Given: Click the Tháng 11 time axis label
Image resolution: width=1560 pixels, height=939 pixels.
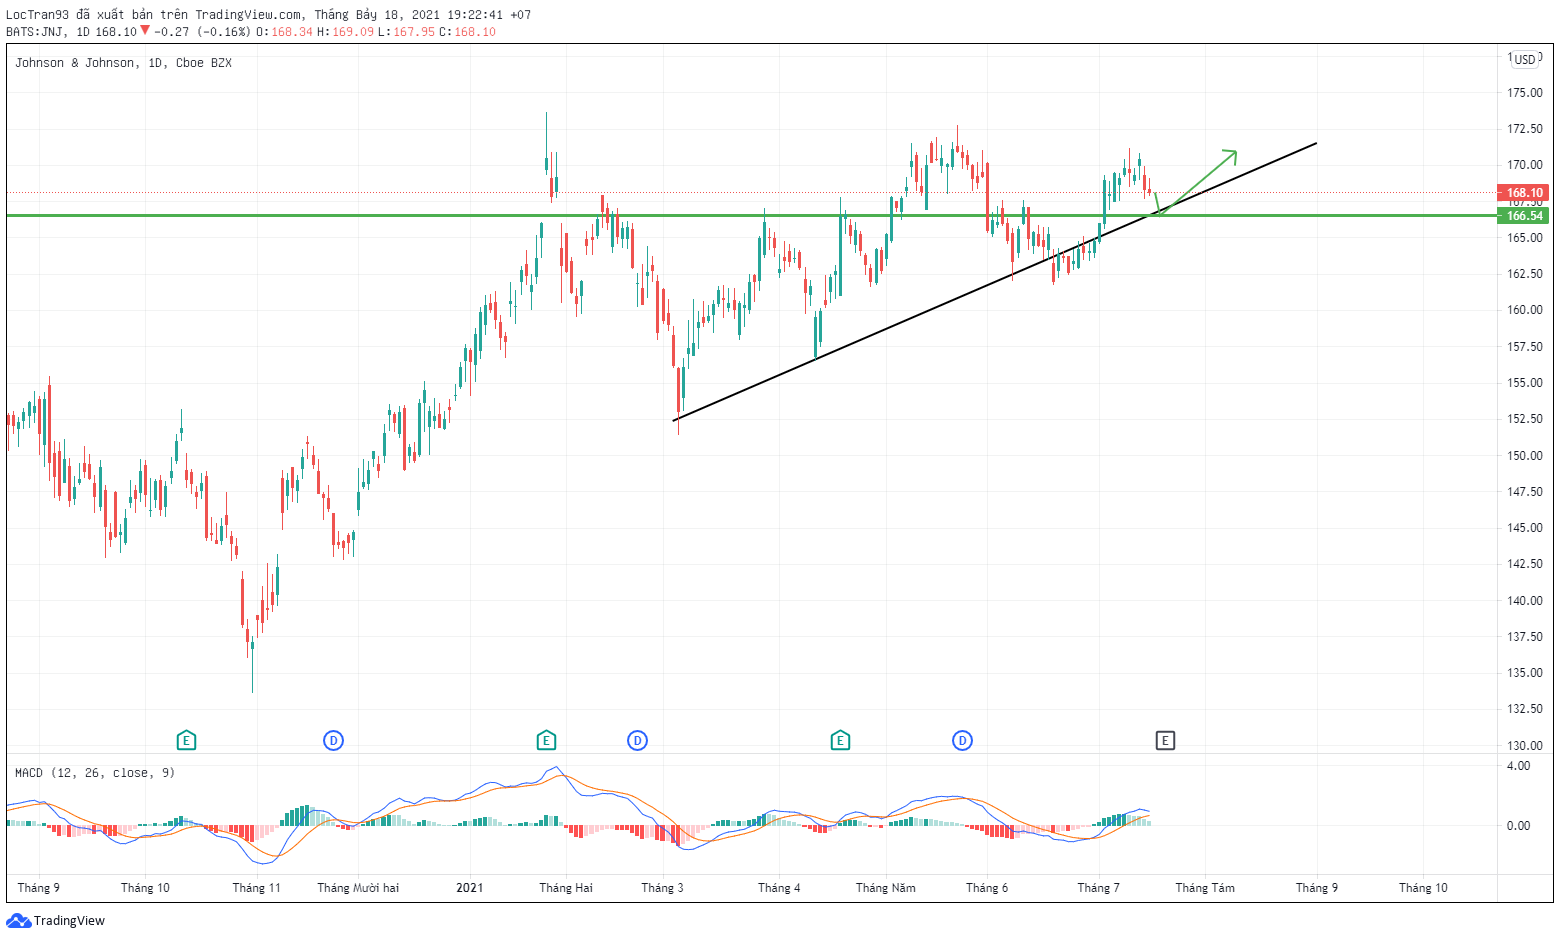Looking at the screenshot, I should point(257,888).
